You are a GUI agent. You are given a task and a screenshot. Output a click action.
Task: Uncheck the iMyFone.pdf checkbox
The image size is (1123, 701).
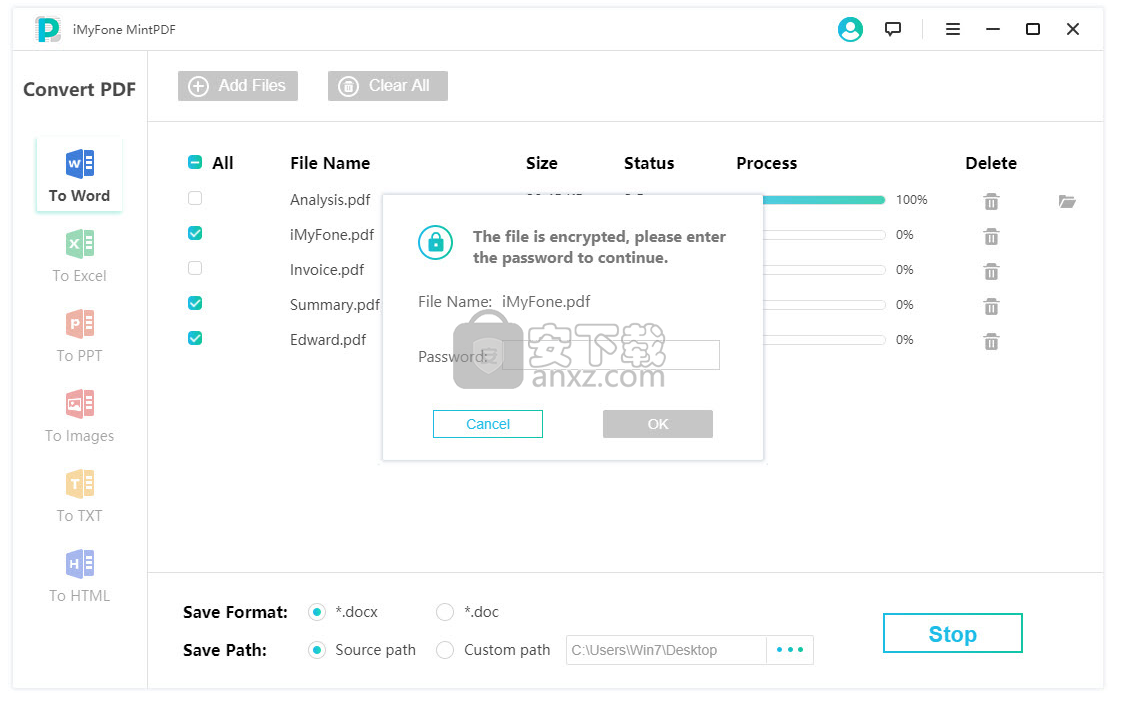coord(195,233)
